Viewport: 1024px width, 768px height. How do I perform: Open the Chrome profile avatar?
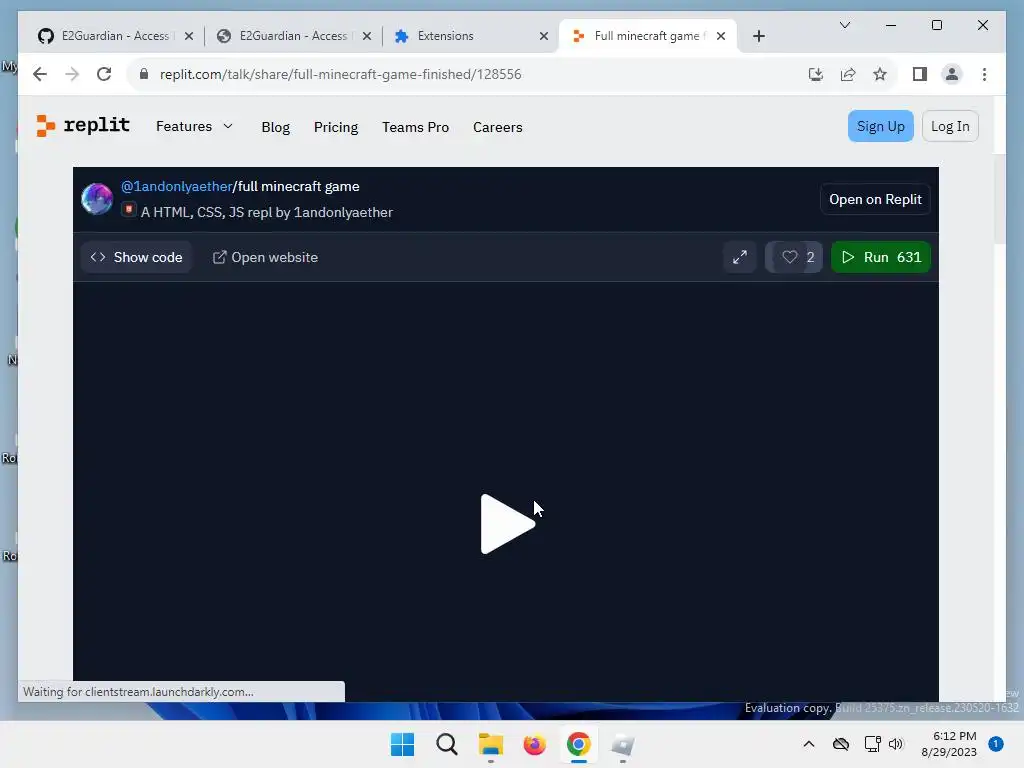(952, 74)
